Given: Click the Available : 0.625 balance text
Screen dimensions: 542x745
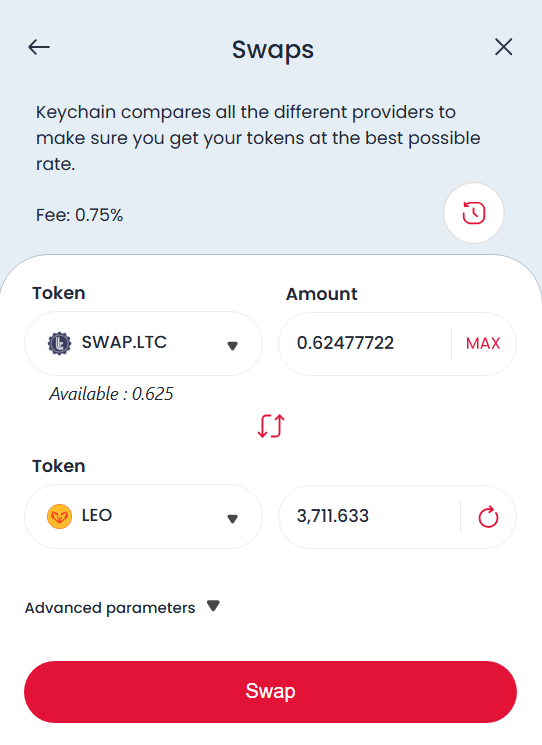Looking at the screenshot, I should click(111, 394).
